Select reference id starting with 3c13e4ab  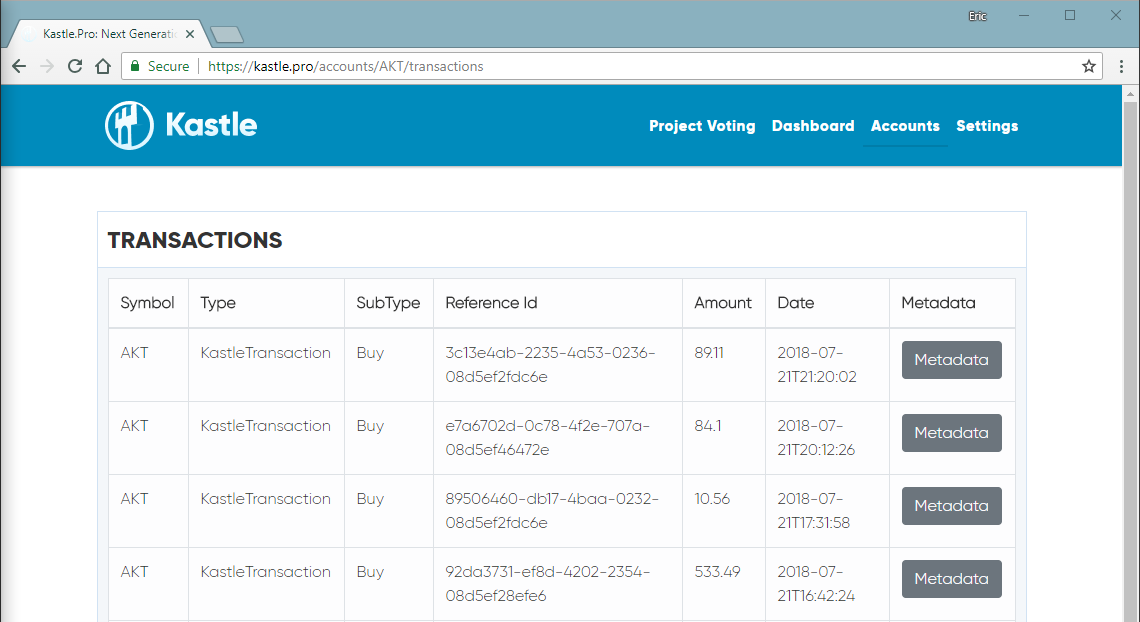[550, 365]
